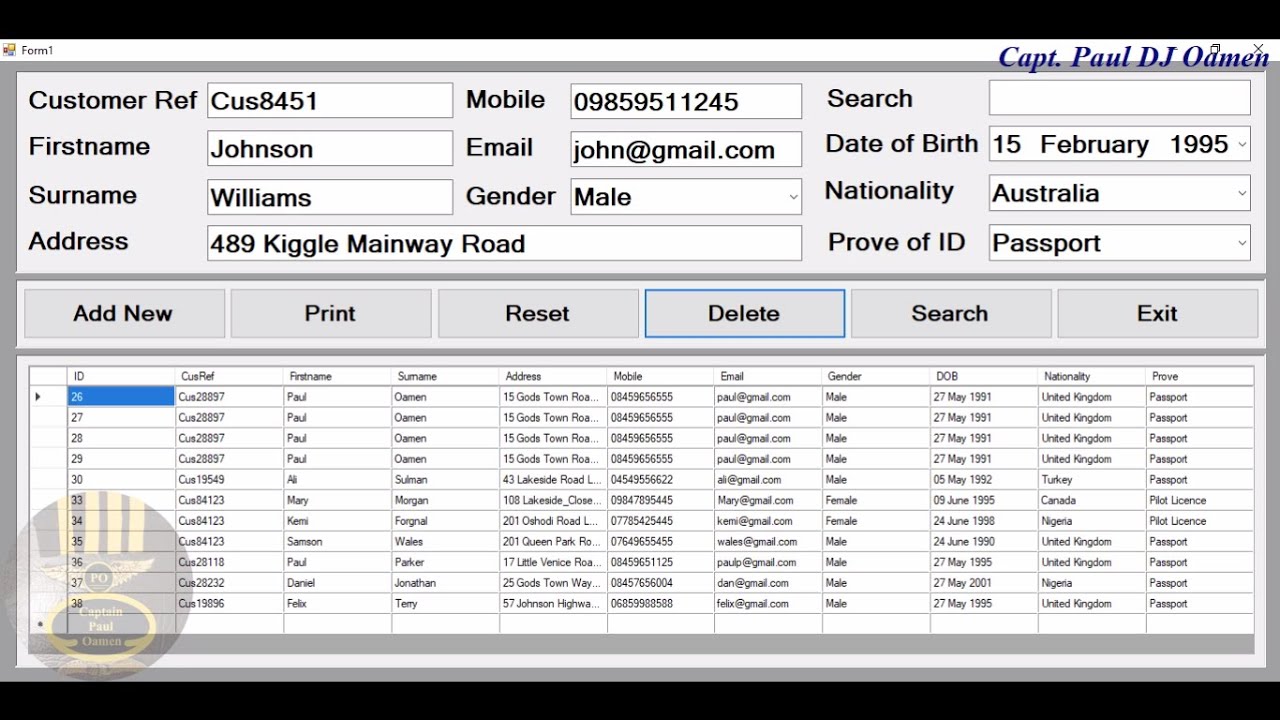The width and height of the screenshot is (1280, 720).
Task: Click the firstname cell Kemi
Action: 337,521
